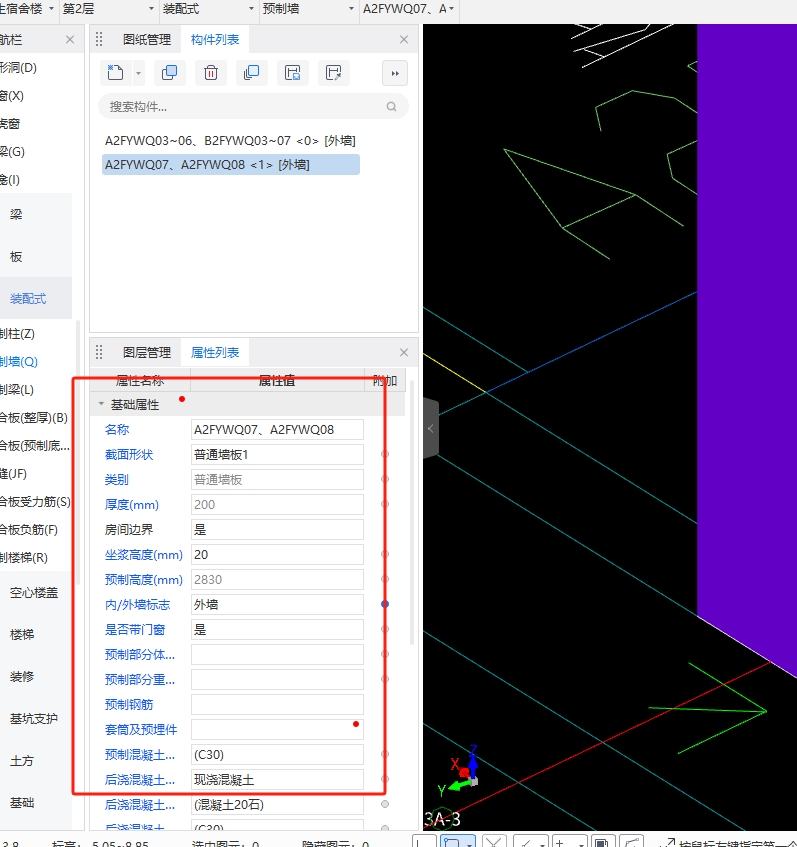Image resolution: width=797 pixels, height=847 pixels.
Task: Grab the component list panel drag handle
Action: pyautogui.click(x=99, y=39)
